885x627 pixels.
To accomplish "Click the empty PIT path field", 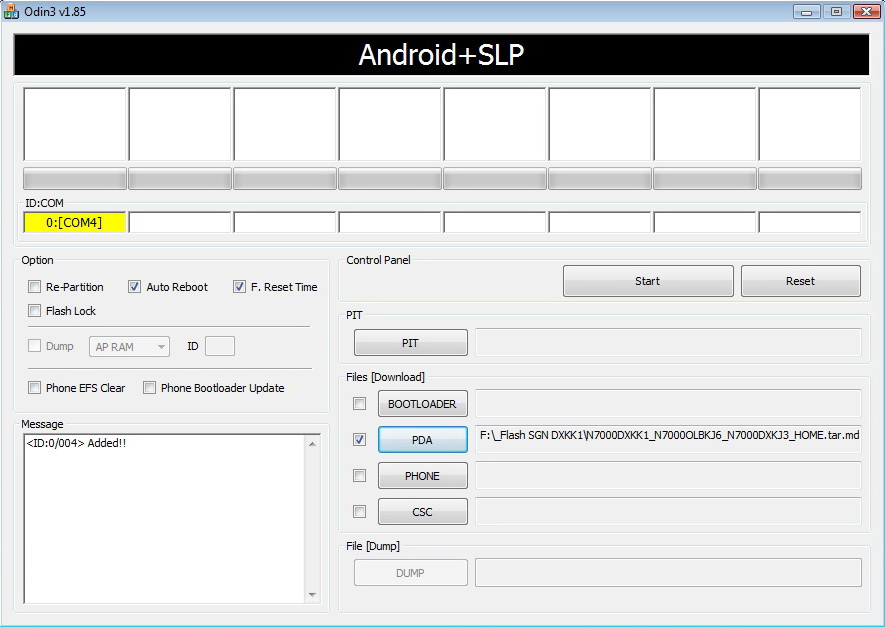I will pos(668,343).
